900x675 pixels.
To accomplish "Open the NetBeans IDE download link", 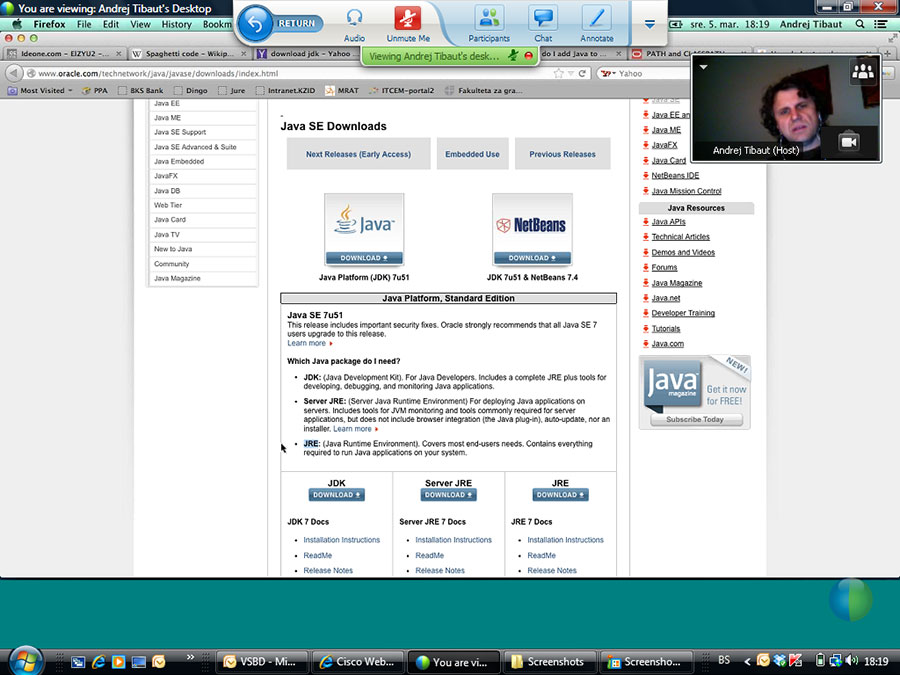I will click(x=675, y=176).
